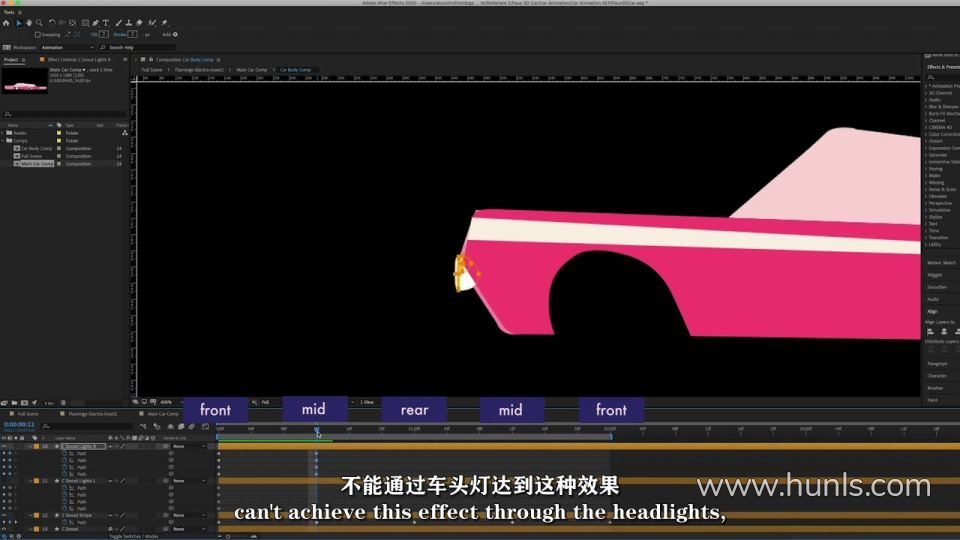
Task: Expand the Assets folder in Project panel
Action: point(3,133)
